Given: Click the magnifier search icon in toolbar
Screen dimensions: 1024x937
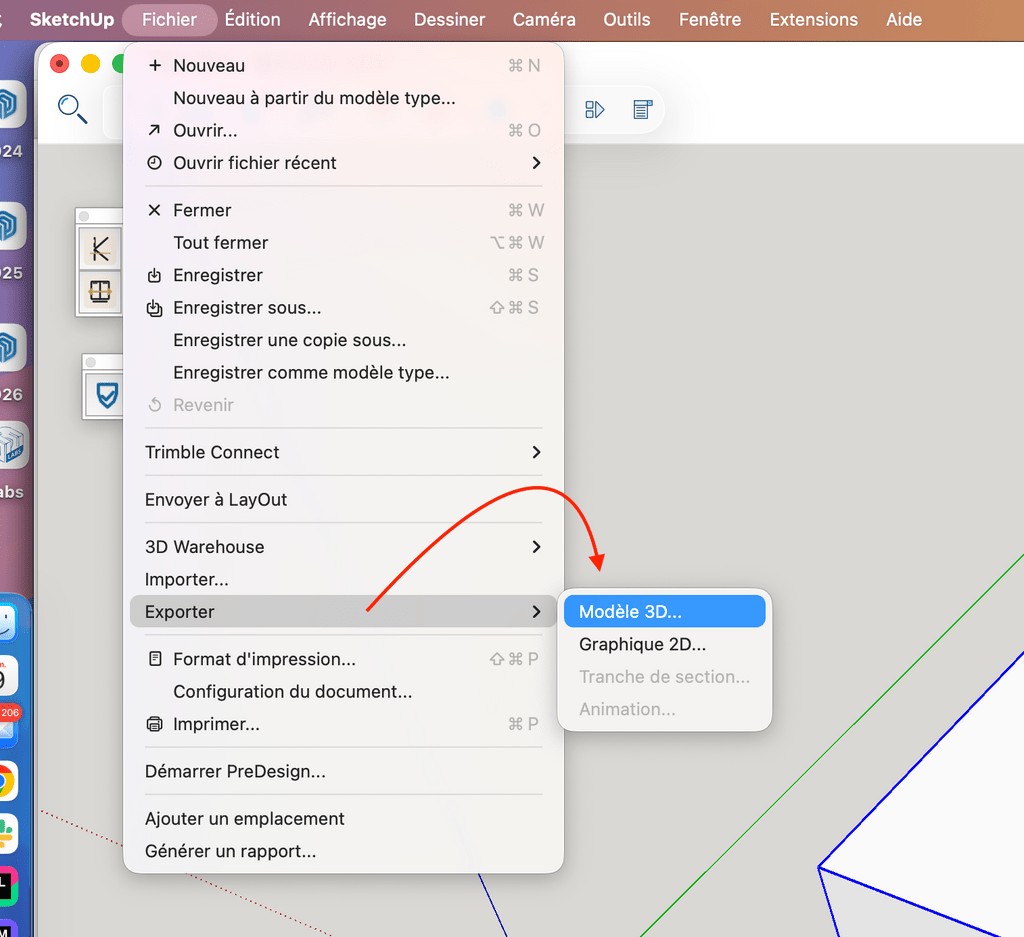Looking at the screenshot, I should (x=72, y=109).
